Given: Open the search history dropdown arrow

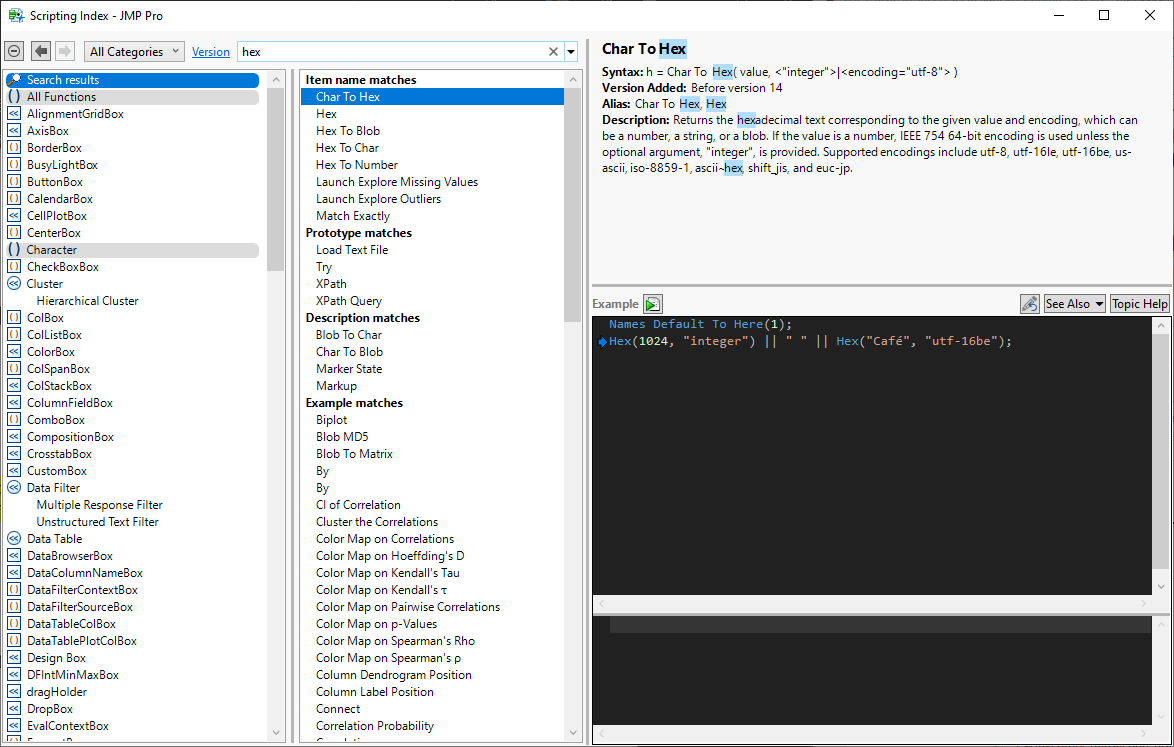Looking at the screenshot, I should [571, 52].
